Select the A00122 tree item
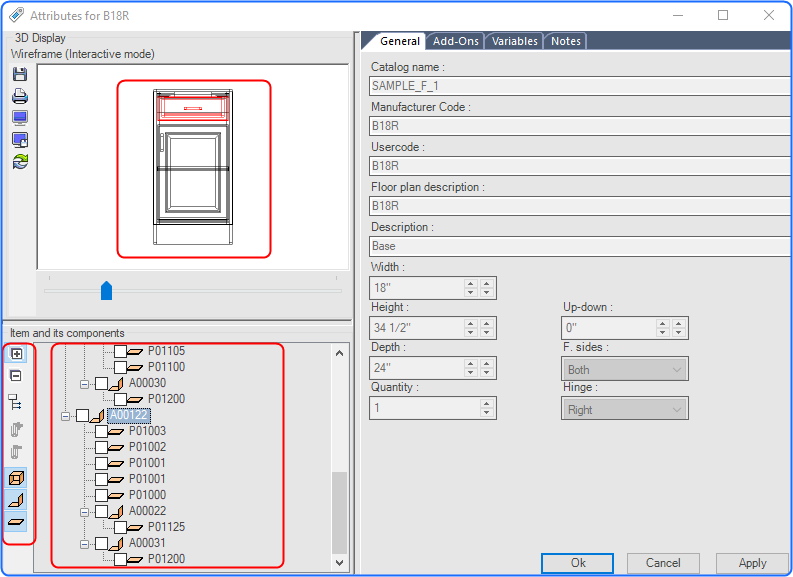This screenshot has width=793, height=577. click(128, 415)
